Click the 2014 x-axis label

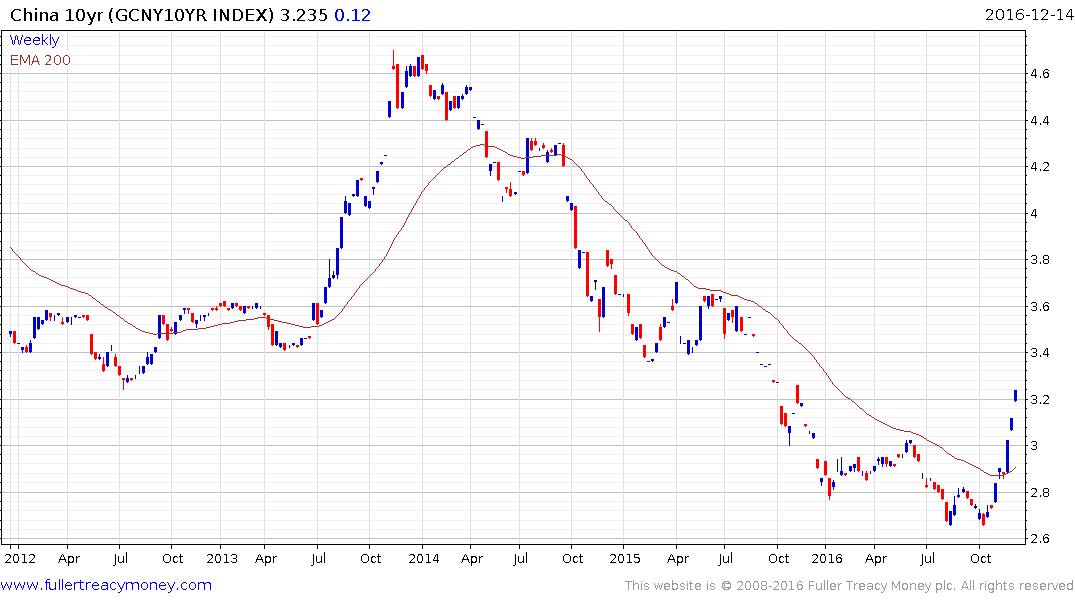(x=424, y=558)
